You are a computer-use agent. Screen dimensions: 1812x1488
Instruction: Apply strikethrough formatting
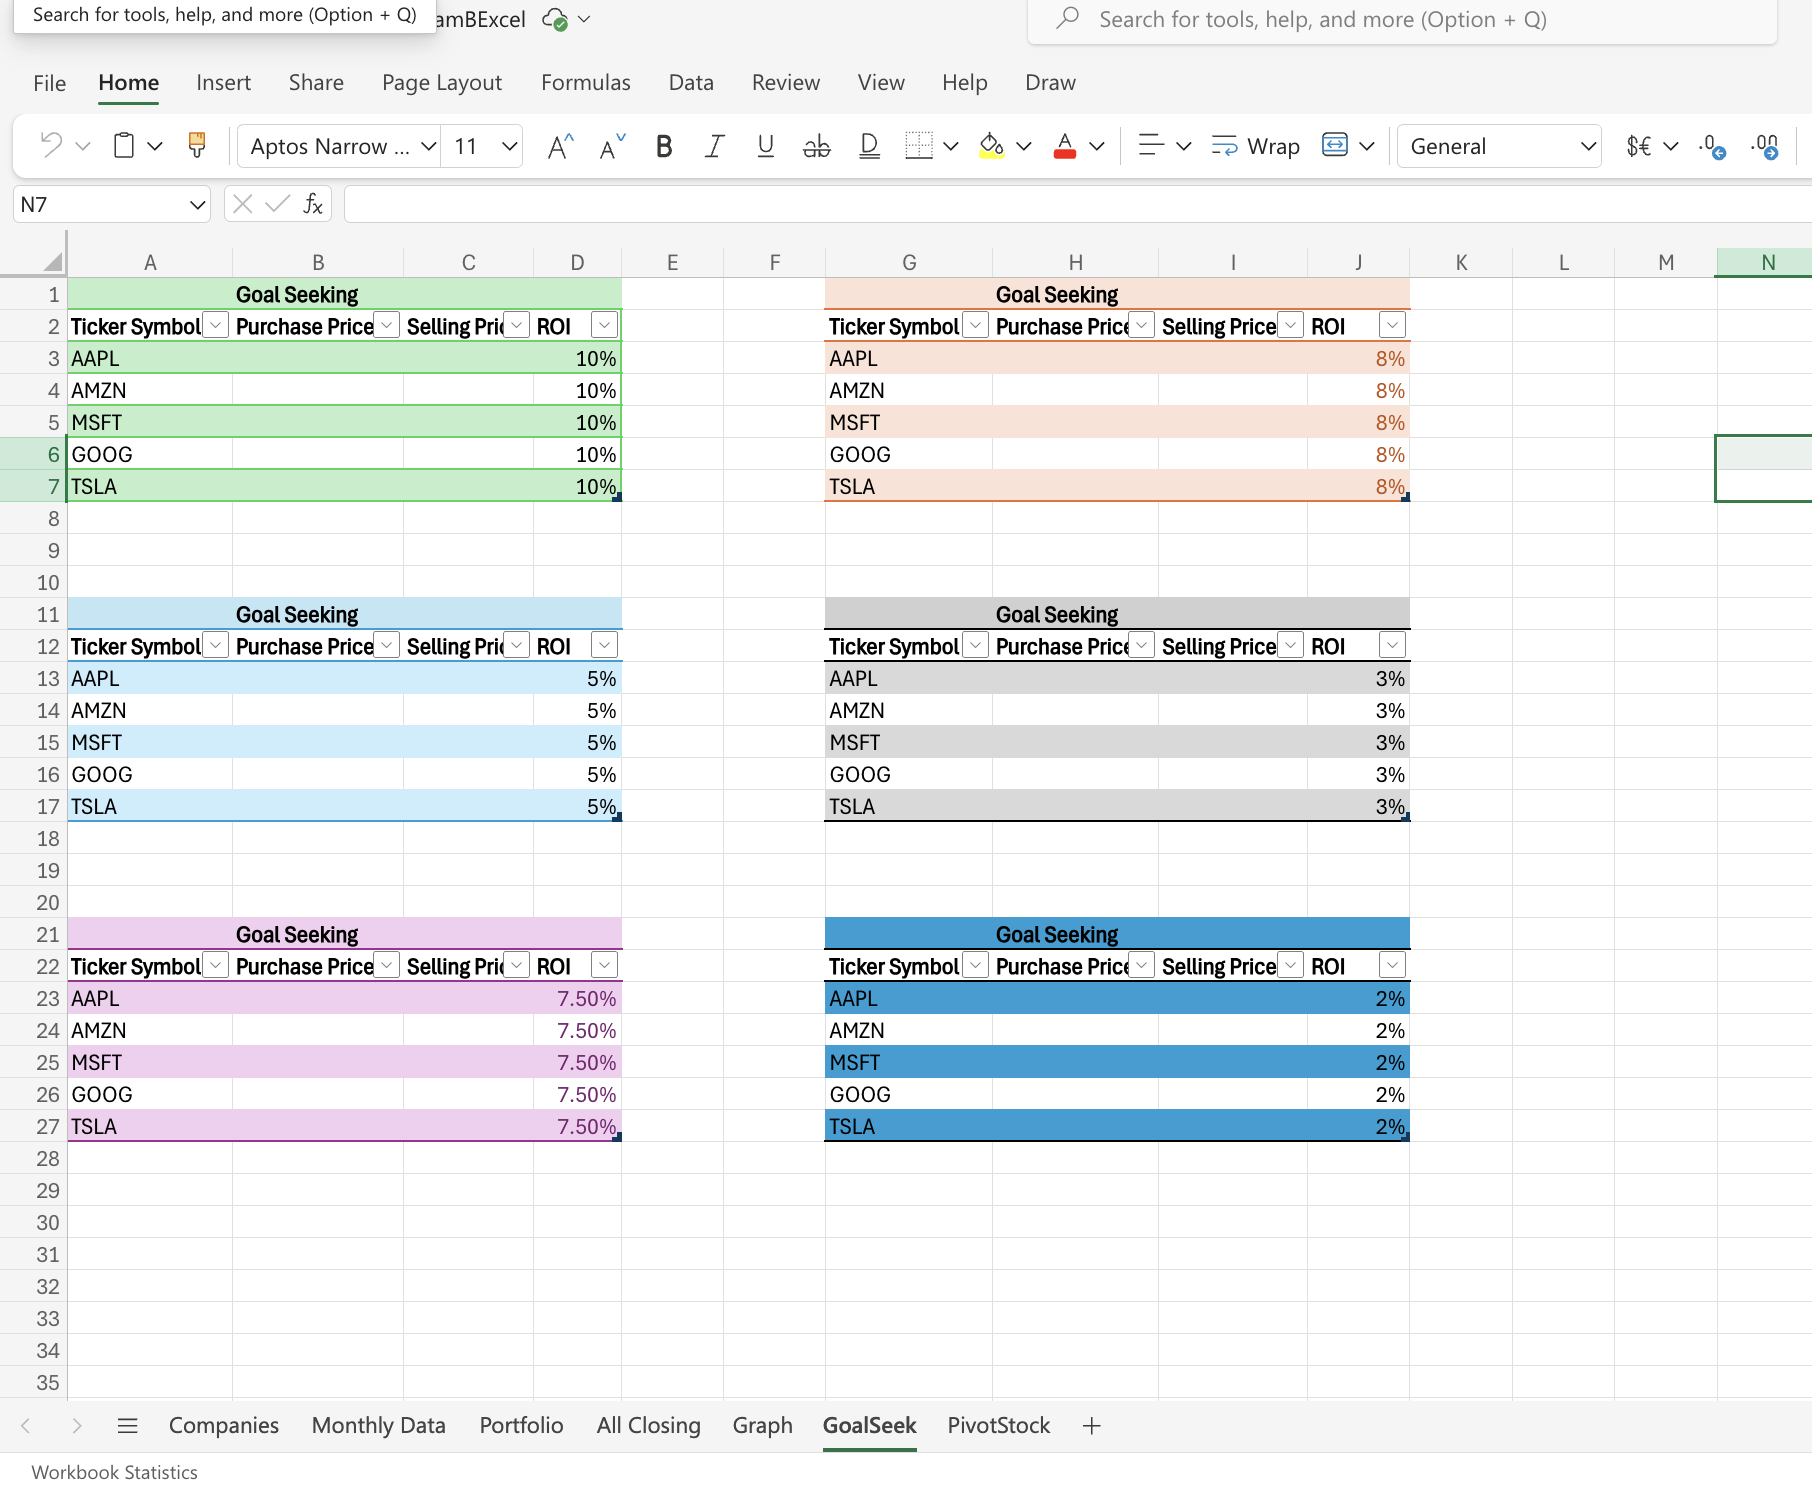point(816,146)
